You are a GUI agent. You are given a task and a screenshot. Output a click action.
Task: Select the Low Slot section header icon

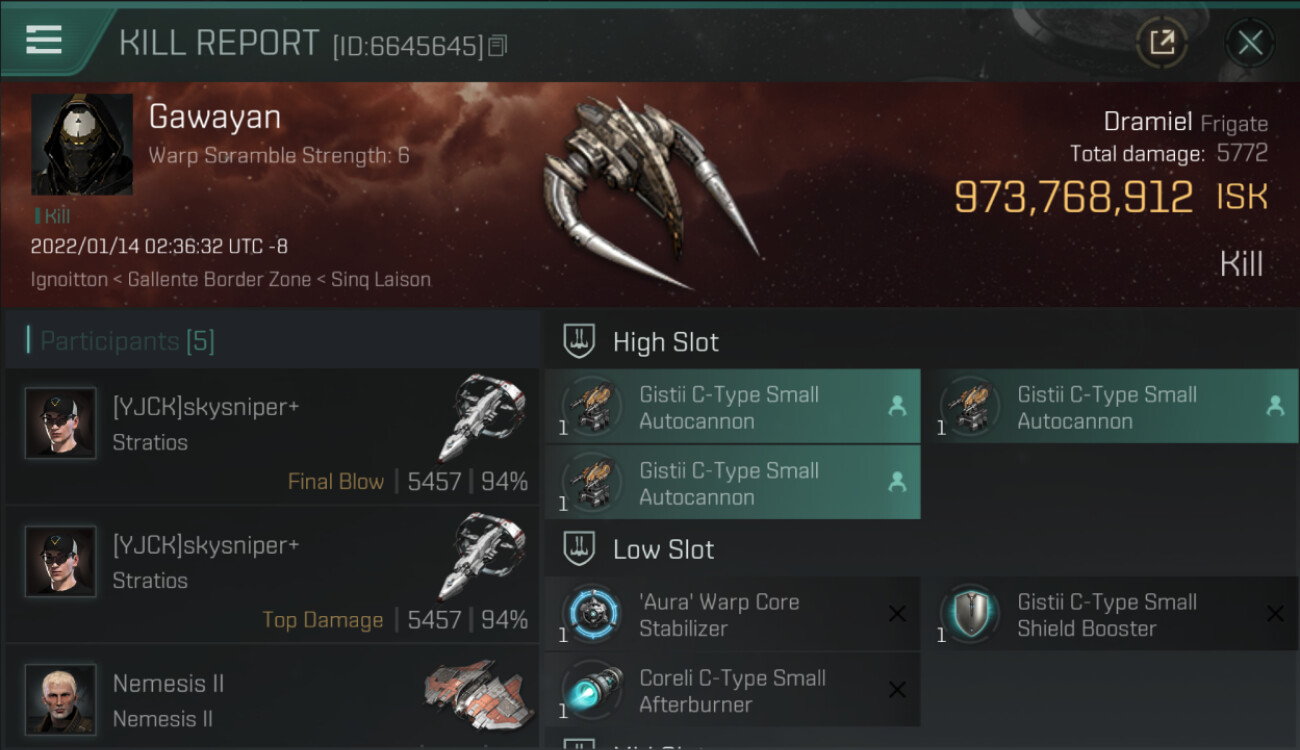pos(580,549)
